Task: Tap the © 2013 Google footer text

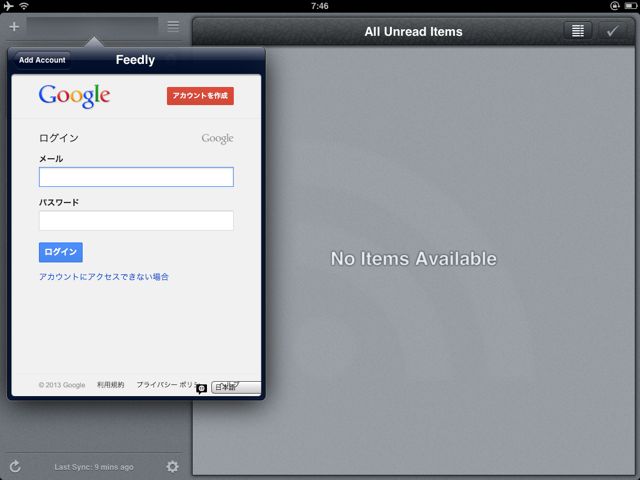Action: [x=62, y=385]
